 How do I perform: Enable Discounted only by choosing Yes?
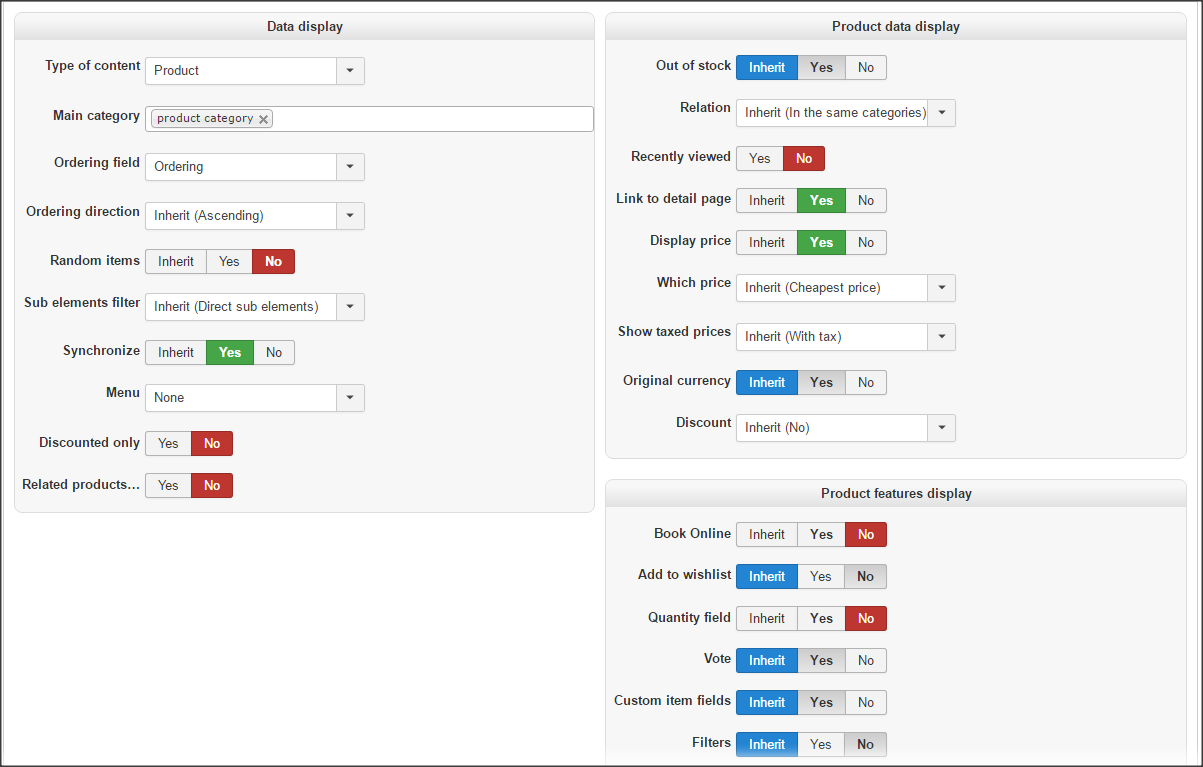coord(168,444)
